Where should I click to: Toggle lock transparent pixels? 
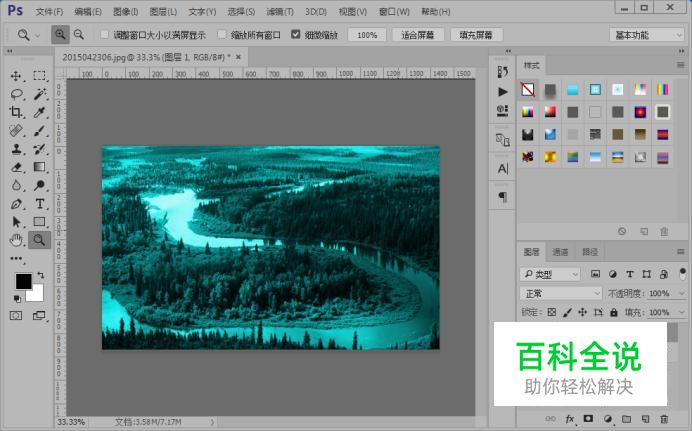point(552,312)
